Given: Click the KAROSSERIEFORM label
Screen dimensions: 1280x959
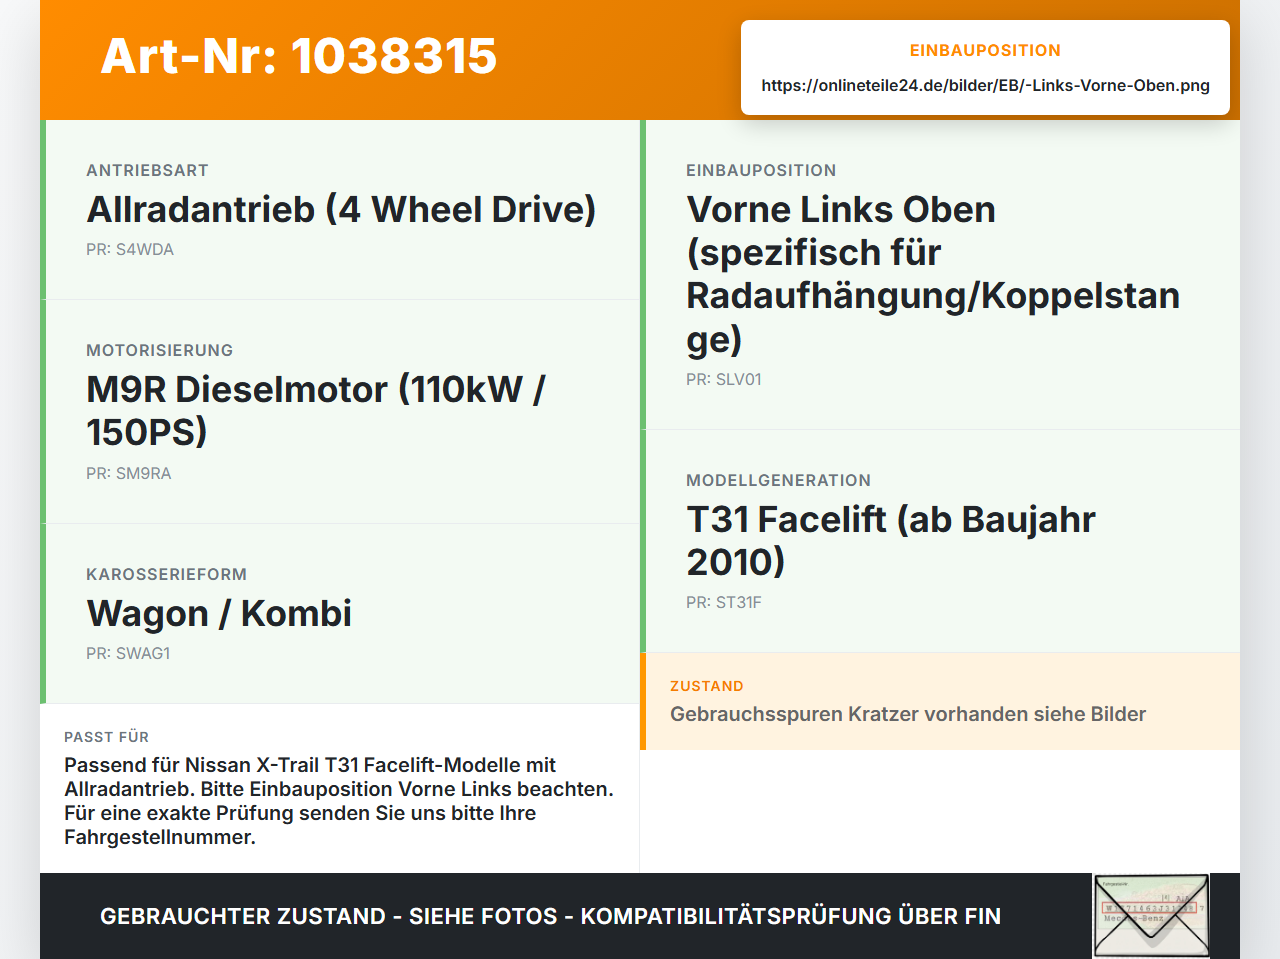Looking at the screenshot, I should [166, 574].
